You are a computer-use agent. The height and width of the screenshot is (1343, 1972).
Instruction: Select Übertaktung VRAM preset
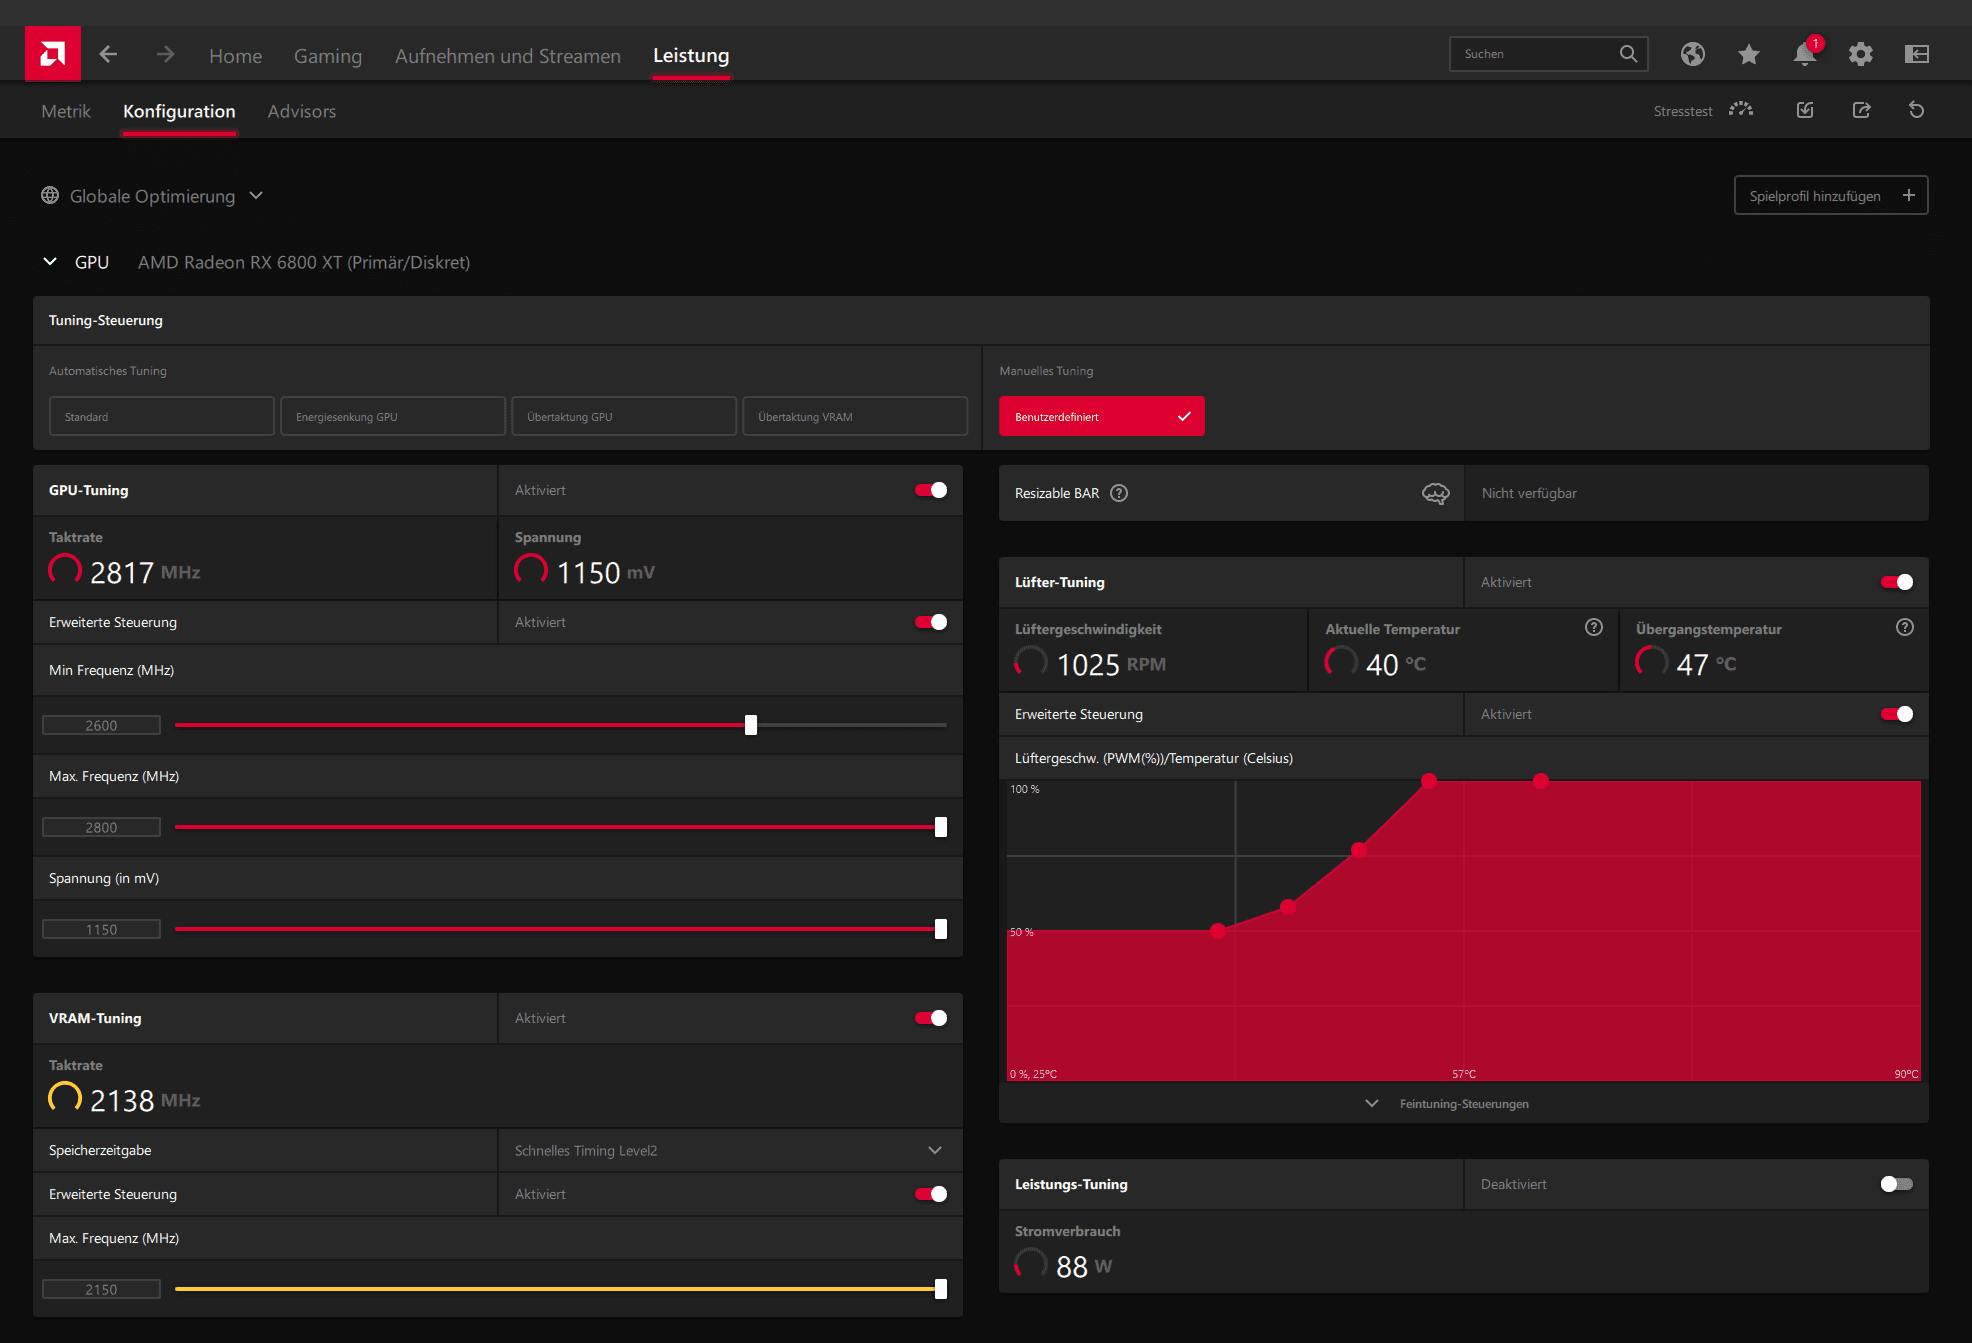(x=855, y=416)
